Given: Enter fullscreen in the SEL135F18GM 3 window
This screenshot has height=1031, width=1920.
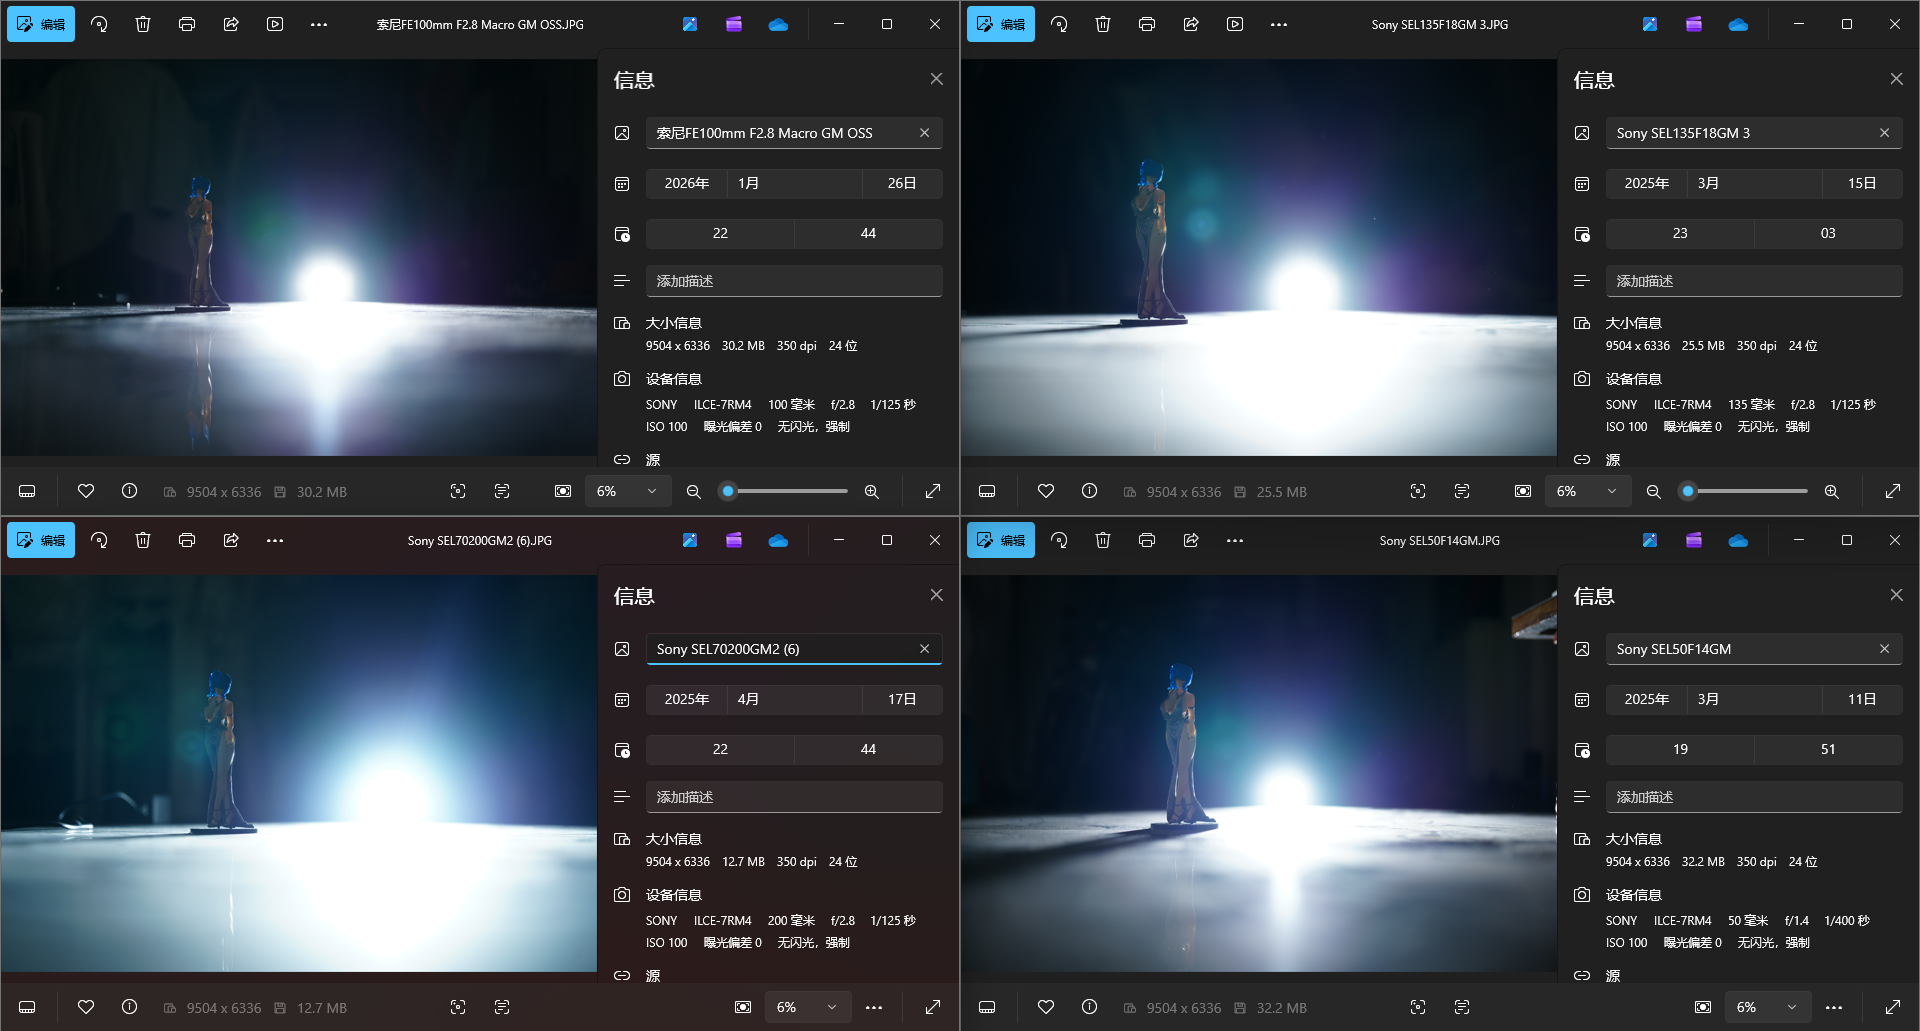Looking at the screenshot, I should click(x=1892, y=491).
